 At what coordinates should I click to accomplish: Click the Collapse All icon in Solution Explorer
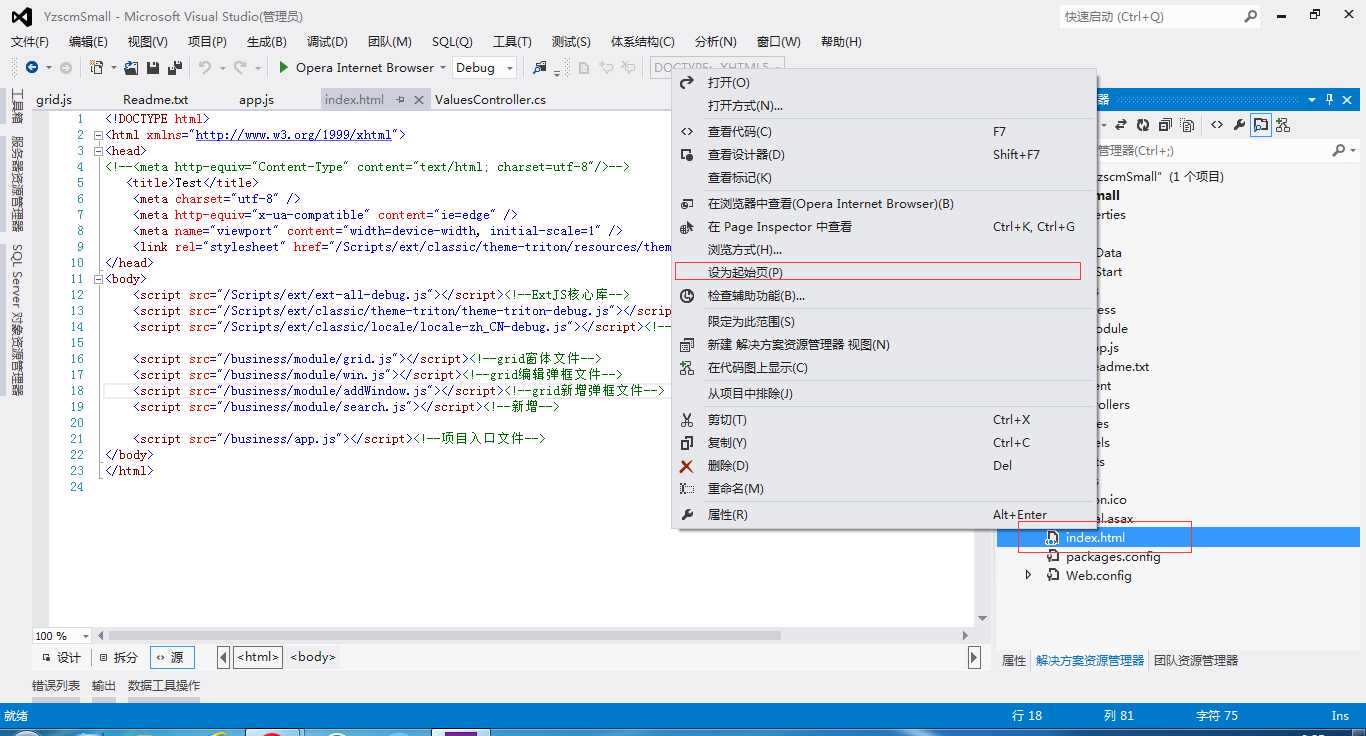pyautogui.click(x=1165, y=125)
